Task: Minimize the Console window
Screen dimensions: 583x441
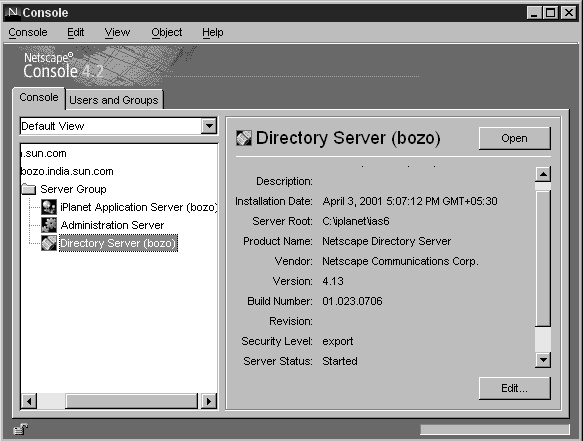Action: point(534,13)
